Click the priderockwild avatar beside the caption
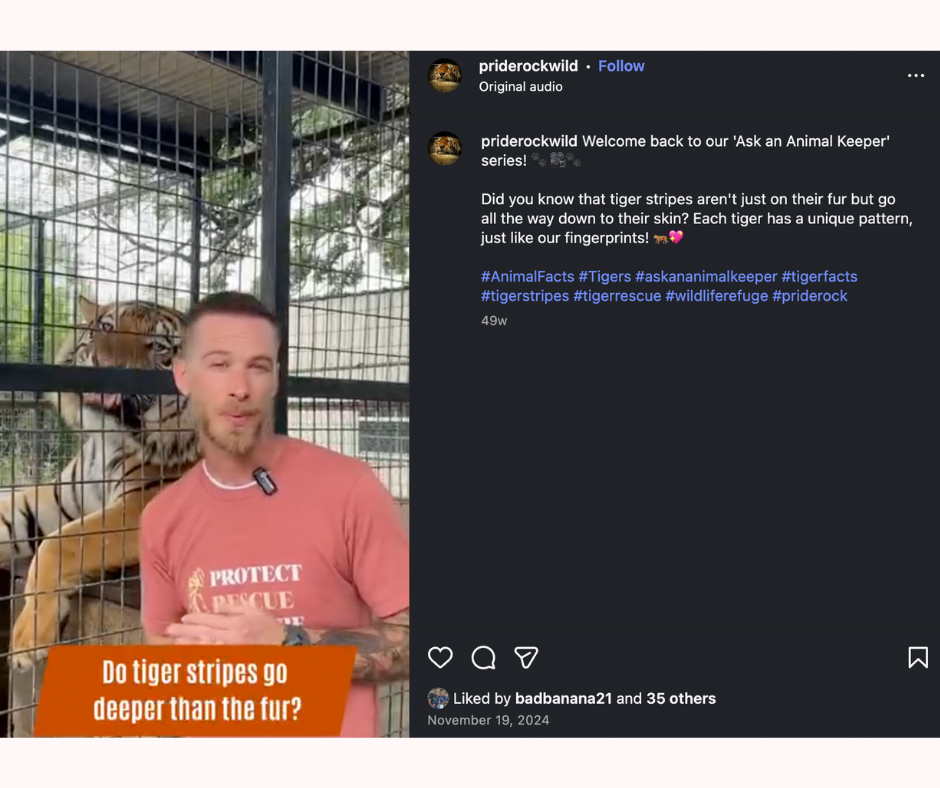The width and height of the screenshot is (940, 788). (444, 148)
